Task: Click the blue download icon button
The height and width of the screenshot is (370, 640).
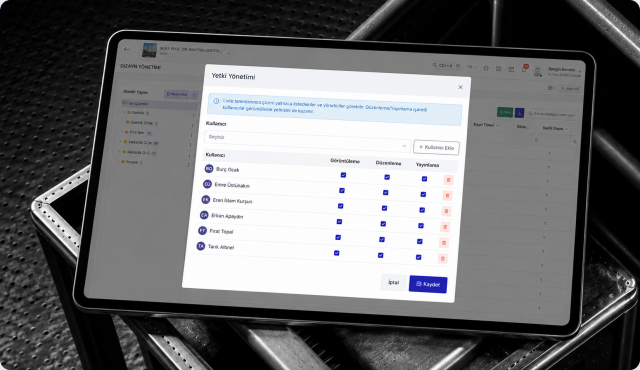Action: click(x=519, y=113)
